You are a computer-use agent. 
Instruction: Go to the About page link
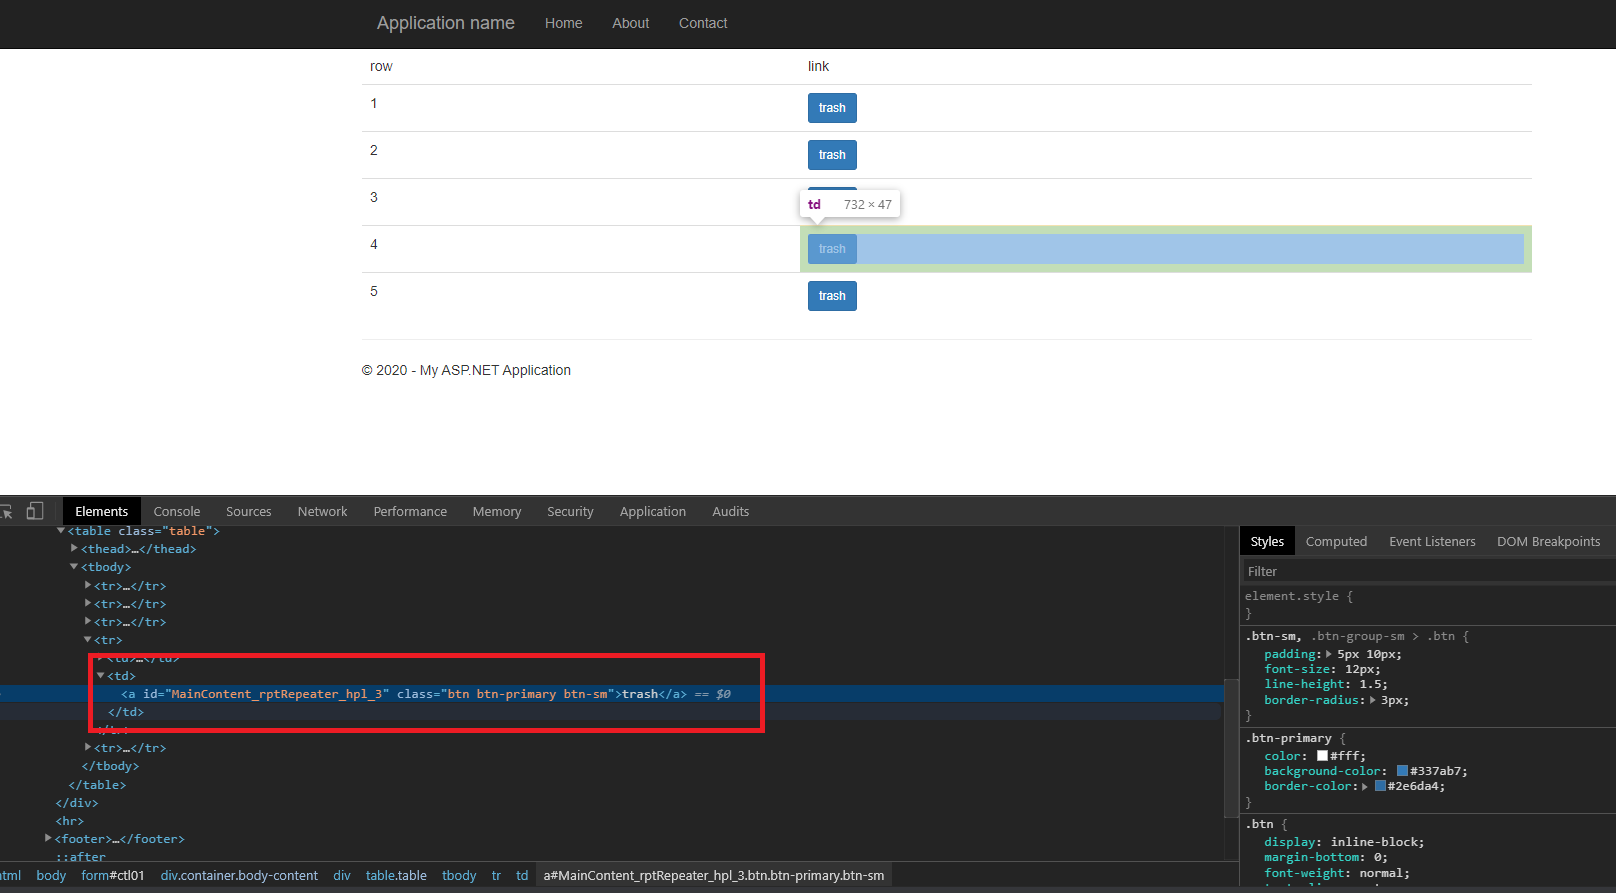630,23
